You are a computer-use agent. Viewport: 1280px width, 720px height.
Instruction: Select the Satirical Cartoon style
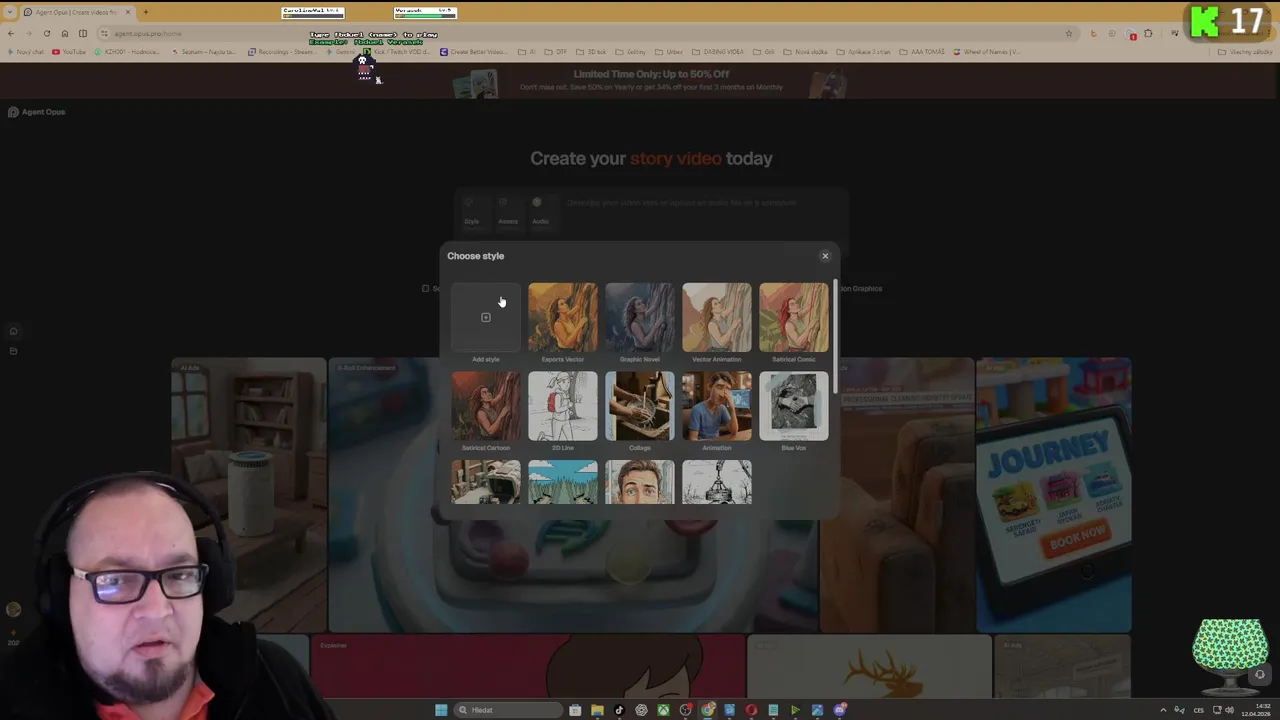[x=486, y=406]
